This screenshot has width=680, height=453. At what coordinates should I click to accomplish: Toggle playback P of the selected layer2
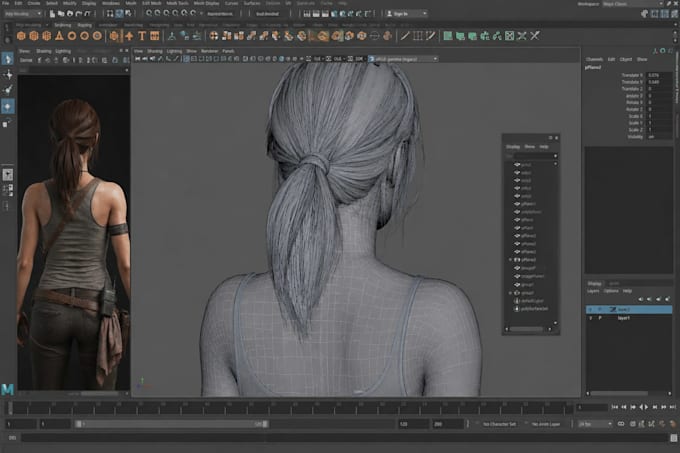point(600,310)
